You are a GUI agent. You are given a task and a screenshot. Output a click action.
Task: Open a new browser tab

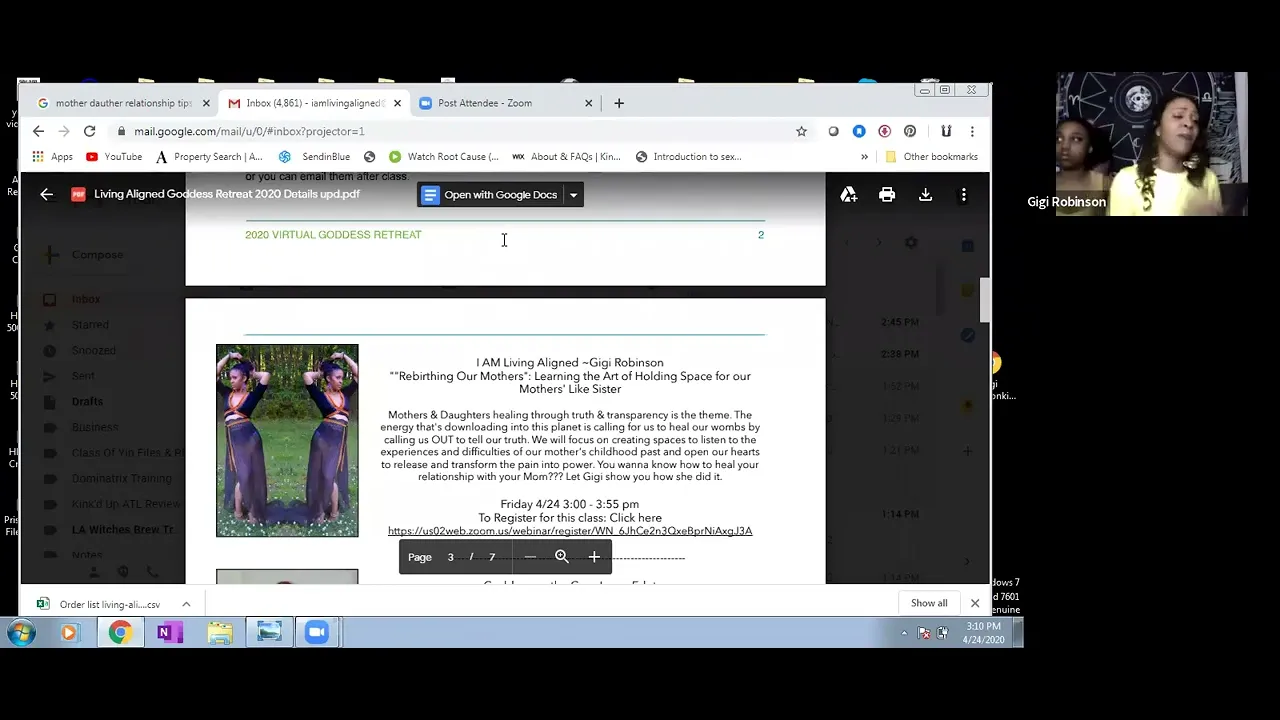[619, 103]
